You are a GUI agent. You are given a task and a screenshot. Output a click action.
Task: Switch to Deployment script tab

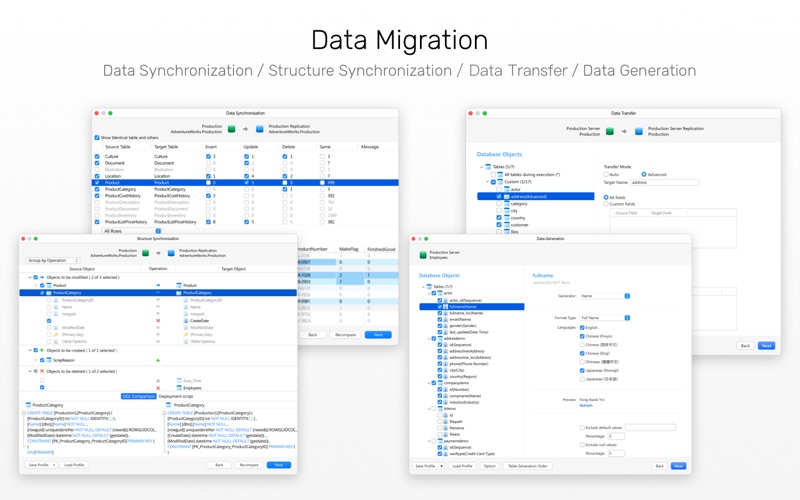(176, 396)
